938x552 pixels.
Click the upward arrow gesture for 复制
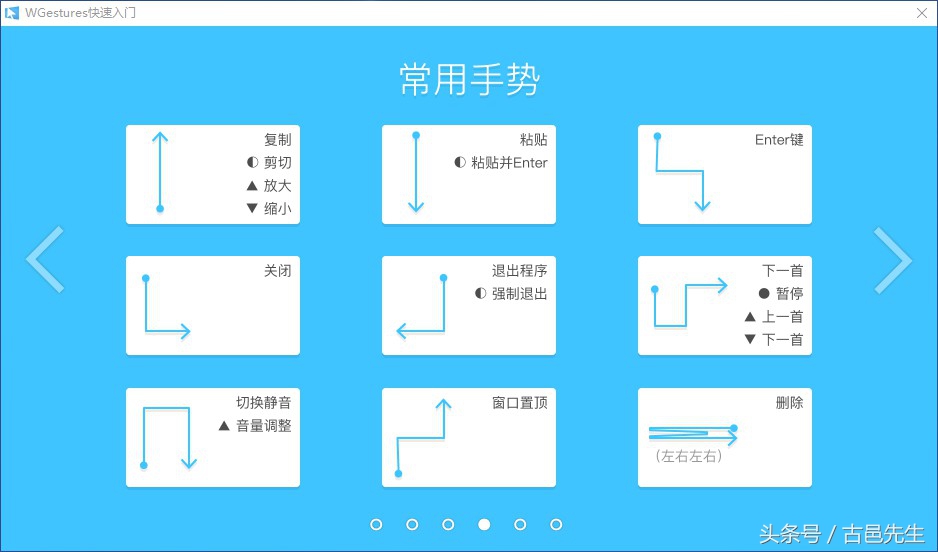pyautogui.click(x=160, y=172)
